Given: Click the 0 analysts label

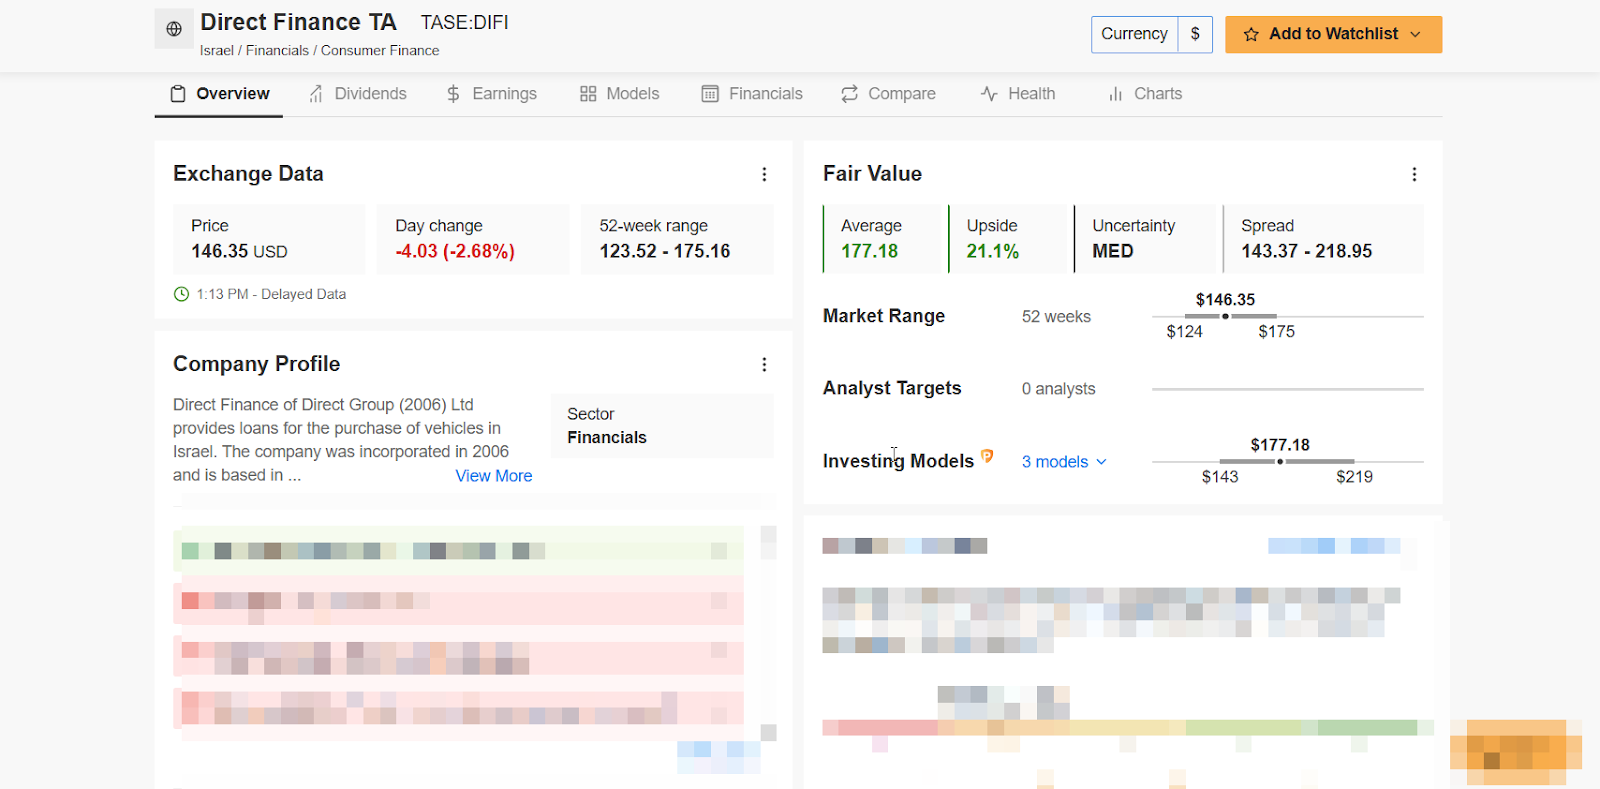Looking at the screenshot, I should click(1058, 389).
